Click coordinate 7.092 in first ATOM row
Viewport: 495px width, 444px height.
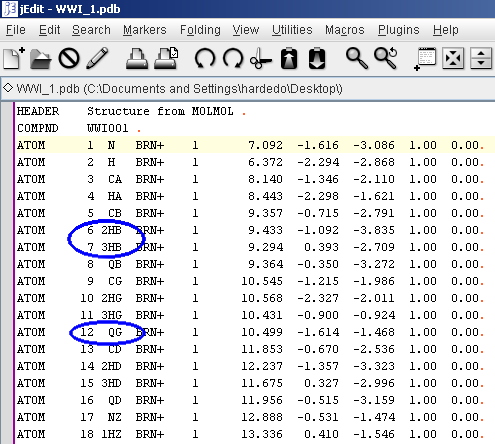coord(265,145)
